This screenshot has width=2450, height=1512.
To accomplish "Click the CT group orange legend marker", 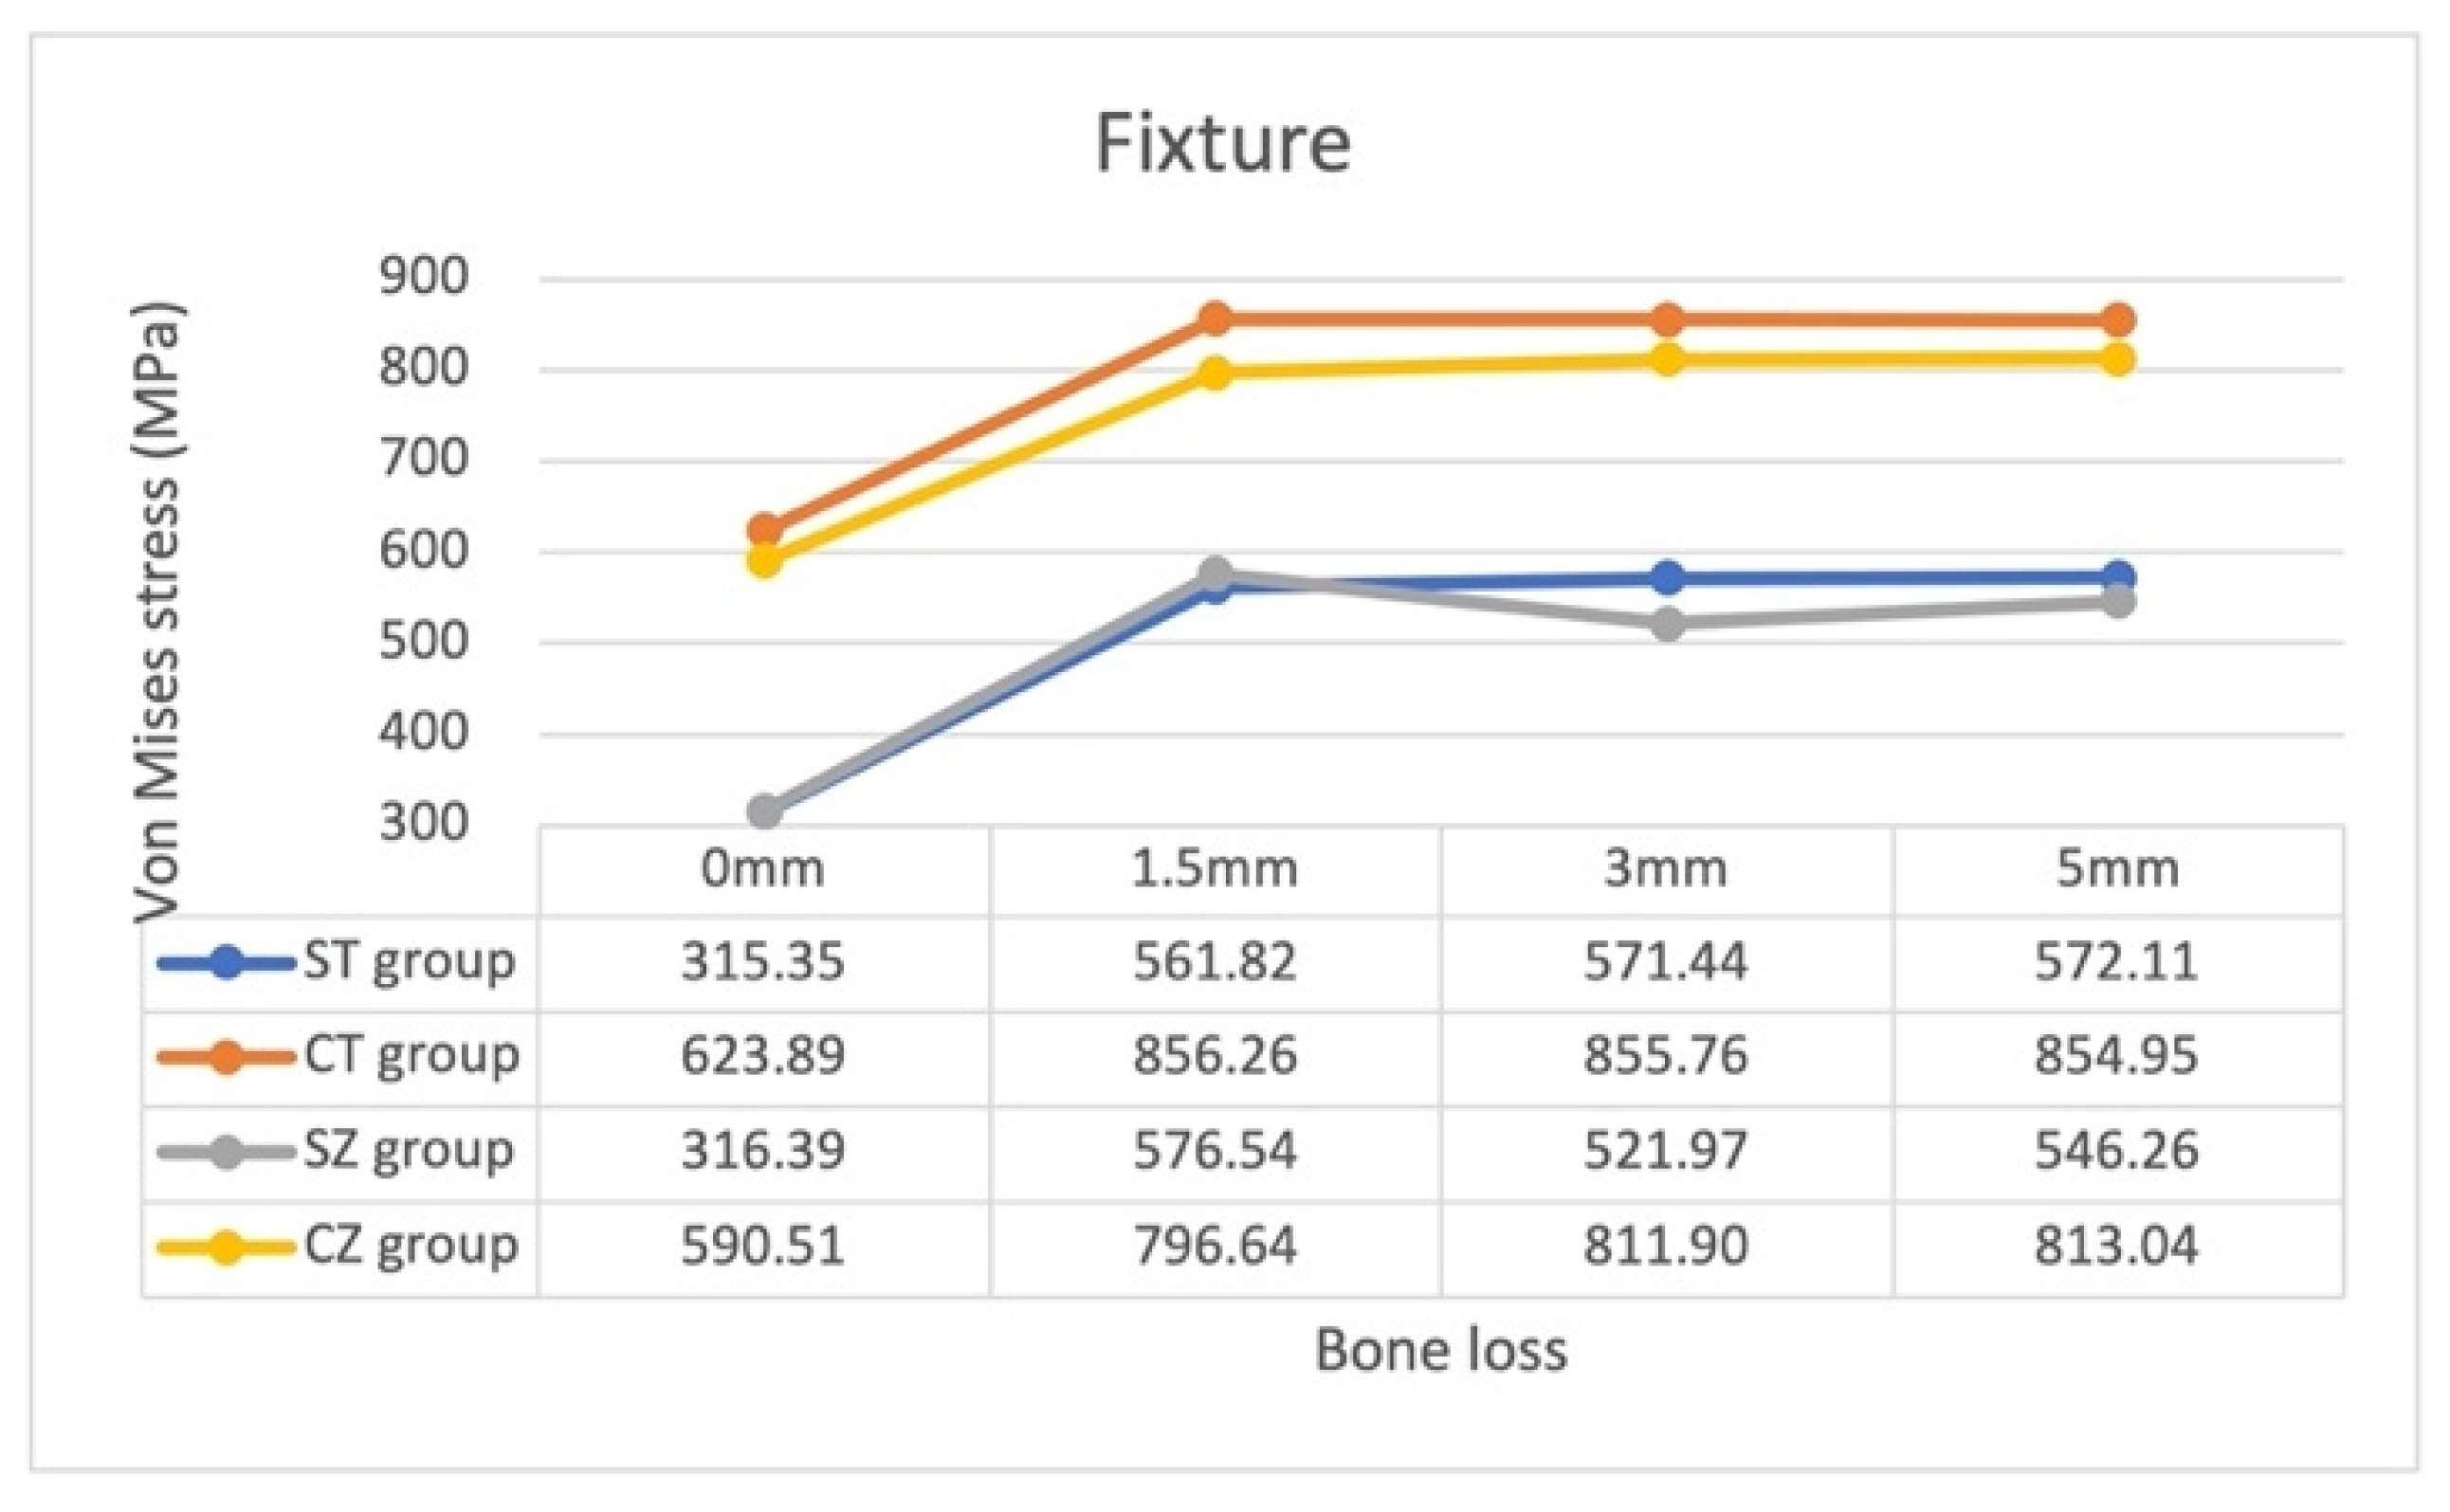I will tap(227, 1057).
